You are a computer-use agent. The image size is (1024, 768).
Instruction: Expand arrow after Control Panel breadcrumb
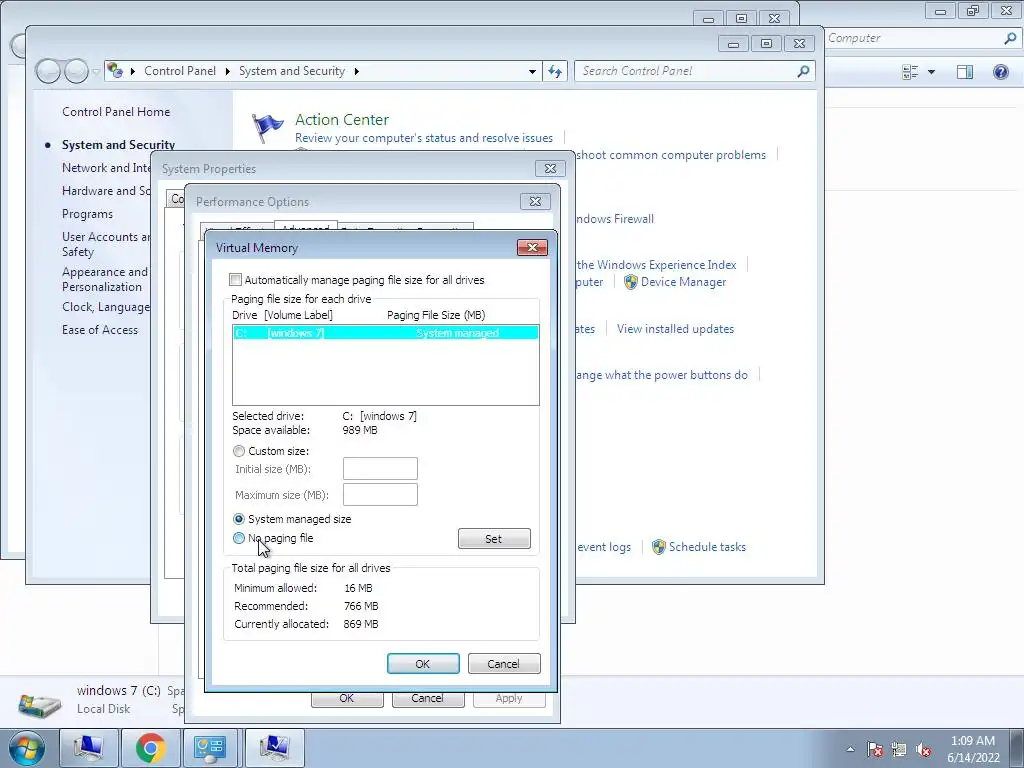227,71
